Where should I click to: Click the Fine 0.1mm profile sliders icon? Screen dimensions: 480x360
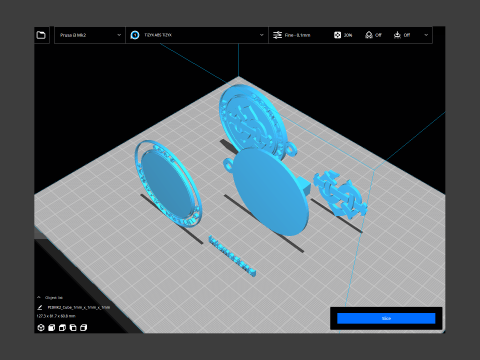277,35
